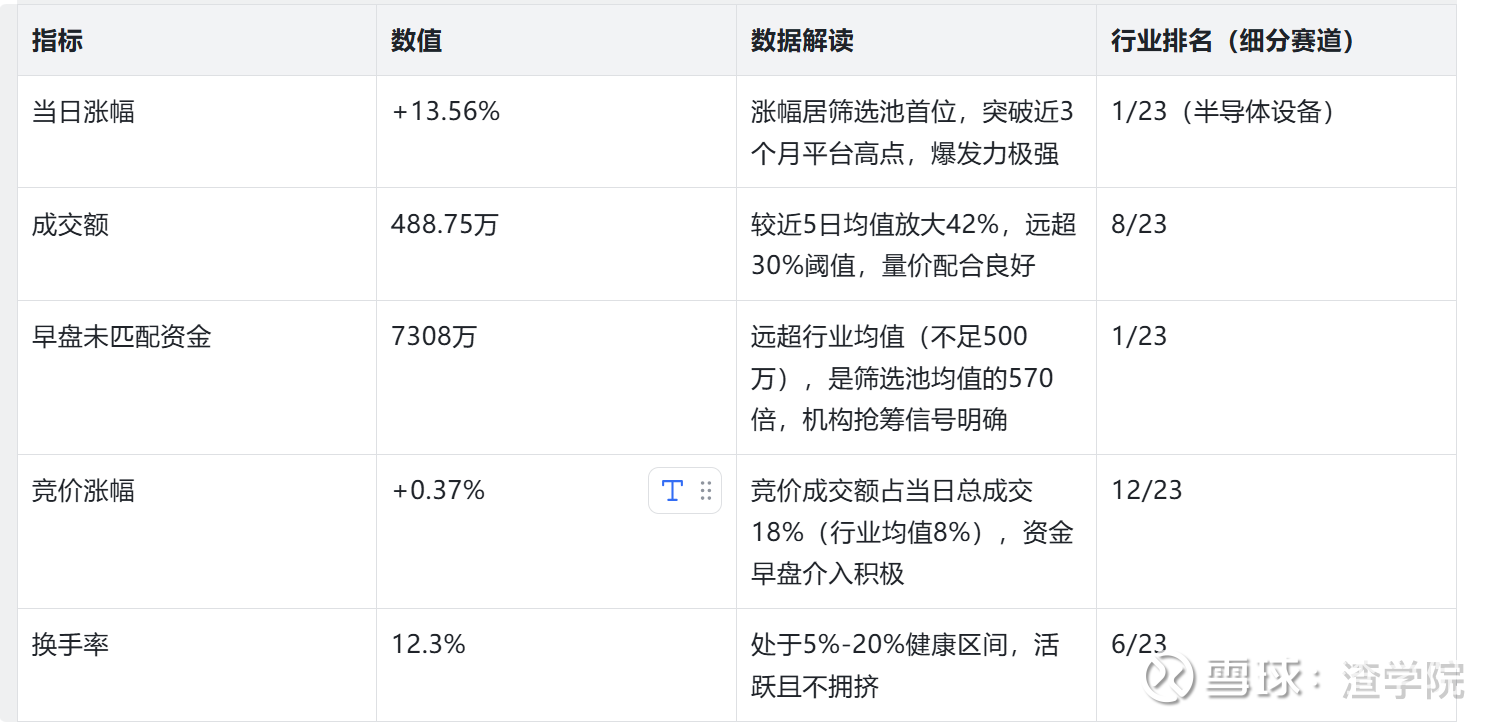1508x726 pixels.
Task: Click the 8/23 ranking cell
Action: pyautogui.click(x=1139, y=224)
